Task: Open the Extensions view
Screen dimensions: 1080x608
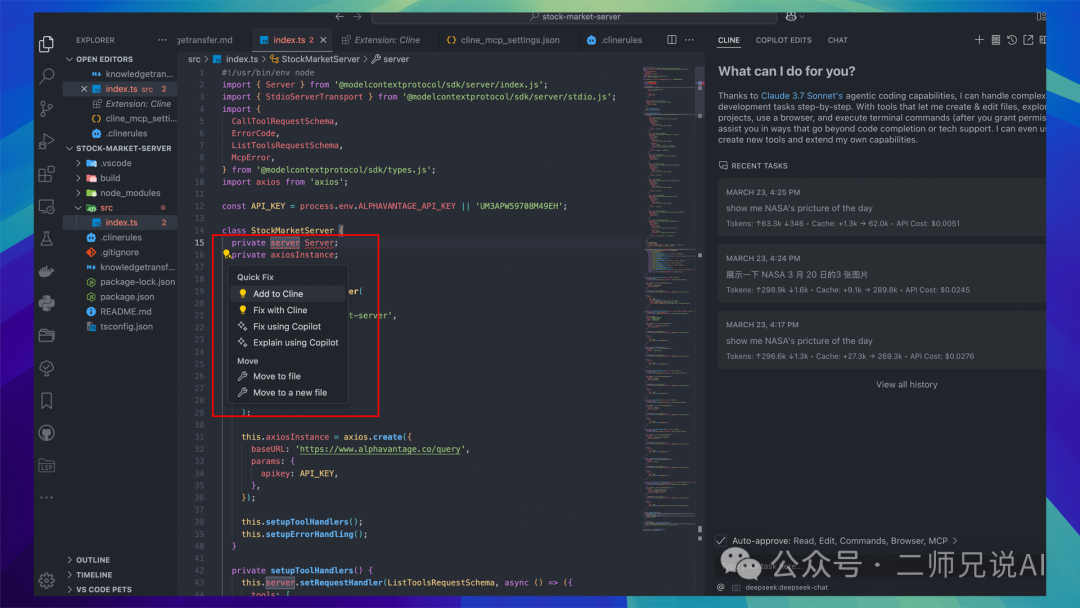Action: pos(46,174)
